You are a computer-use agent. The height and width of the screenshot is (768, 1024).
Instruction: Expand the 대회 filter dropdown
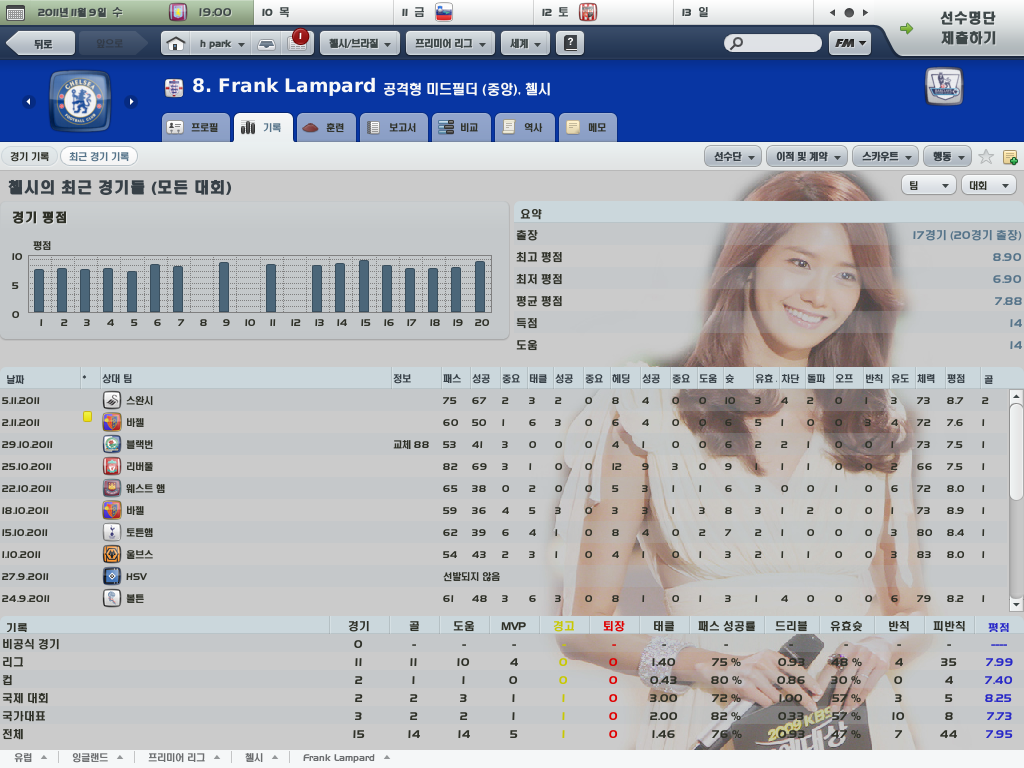(x=988, y=186)
